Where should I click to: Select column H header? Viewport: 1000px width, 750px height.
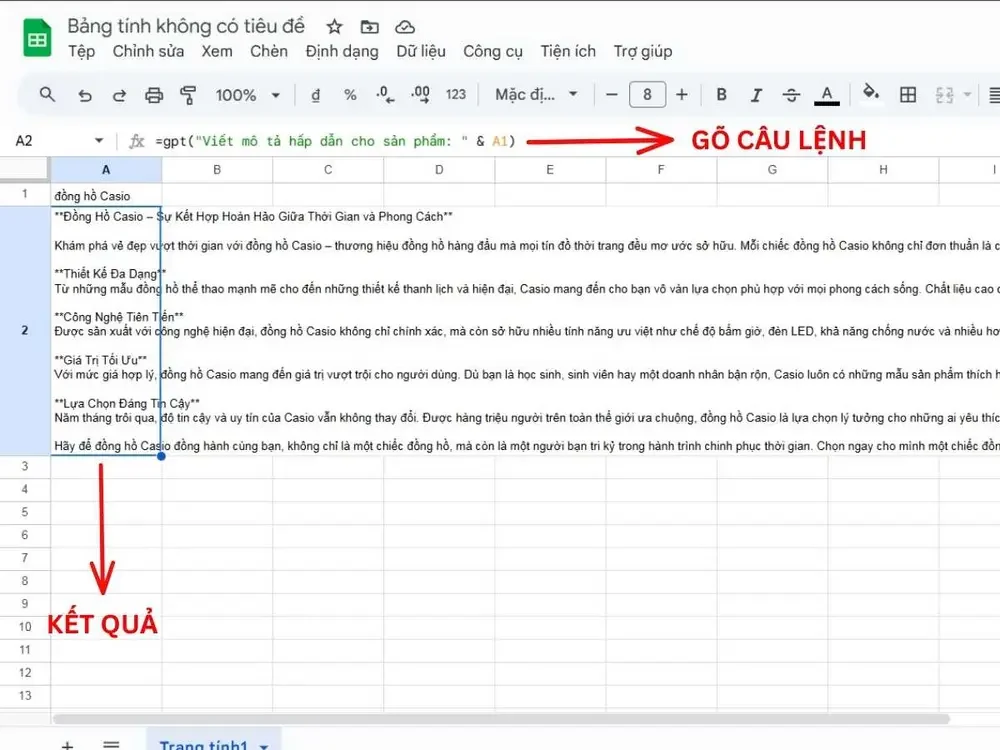(883, 170)
